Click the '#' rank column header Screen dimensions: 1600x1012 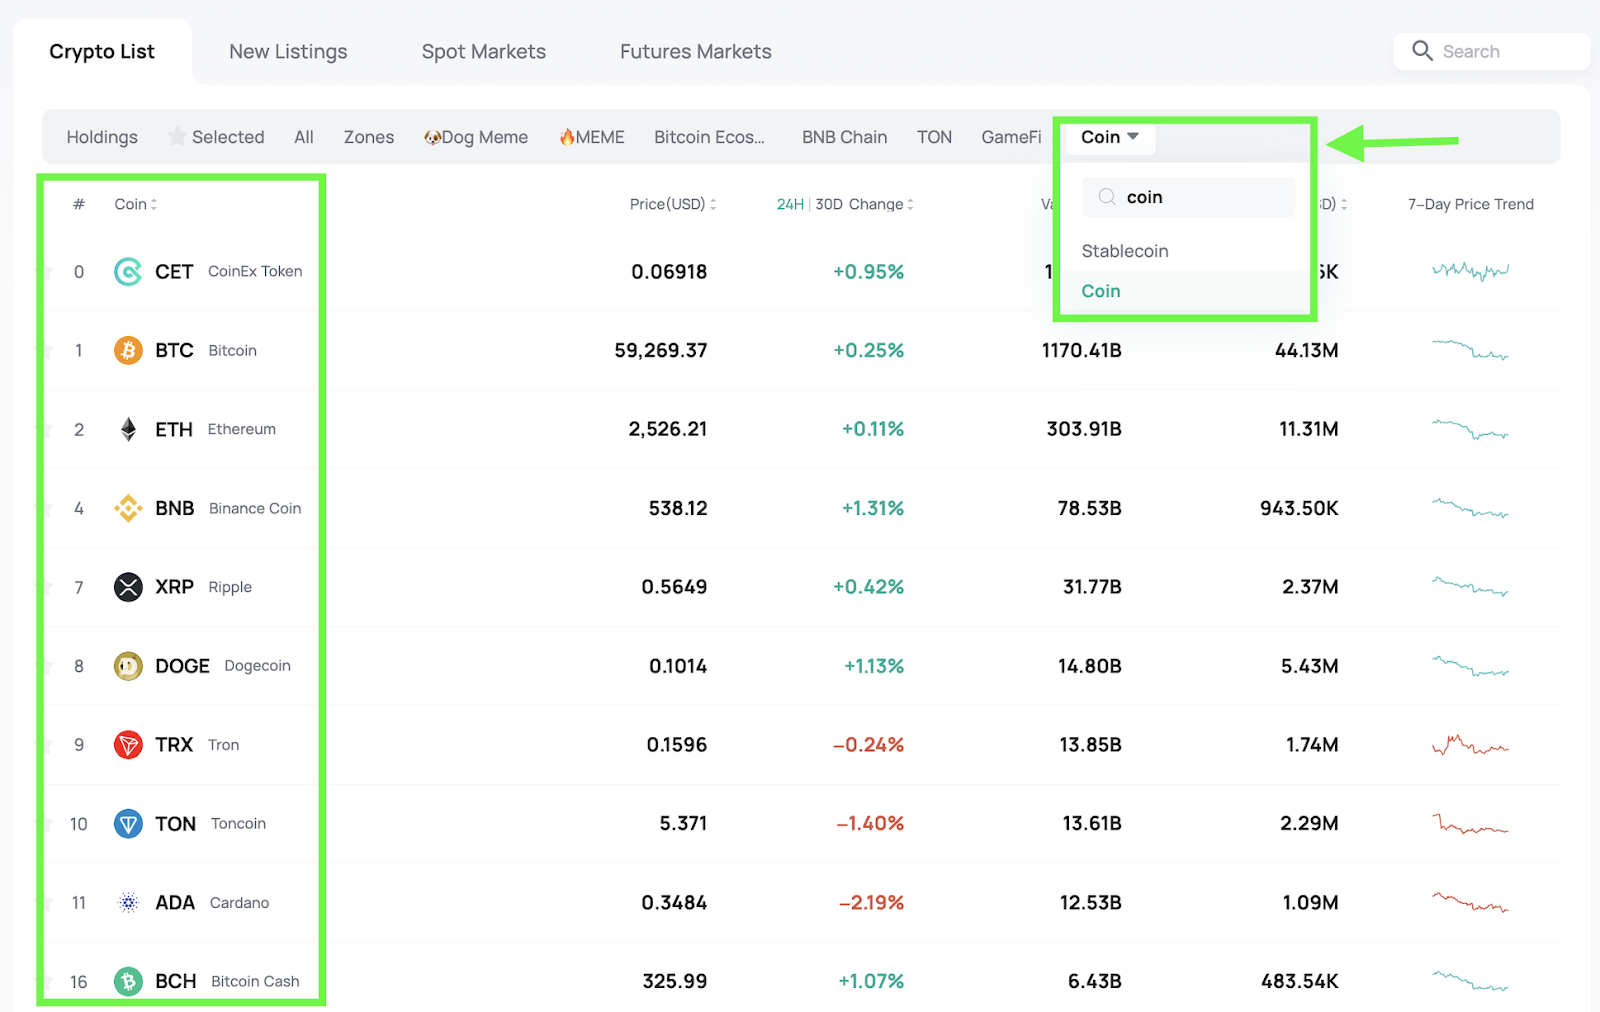point(79,204)
